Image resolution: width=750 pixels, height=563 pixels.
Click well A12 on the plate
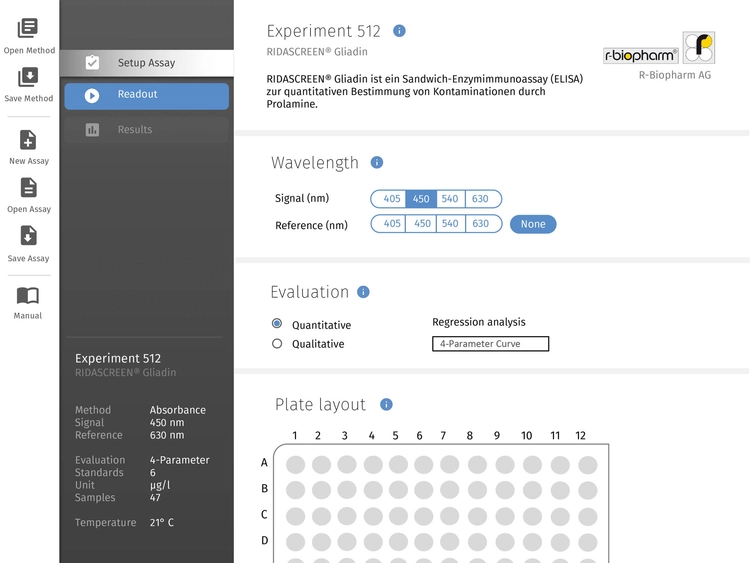(x=588, y=464)
